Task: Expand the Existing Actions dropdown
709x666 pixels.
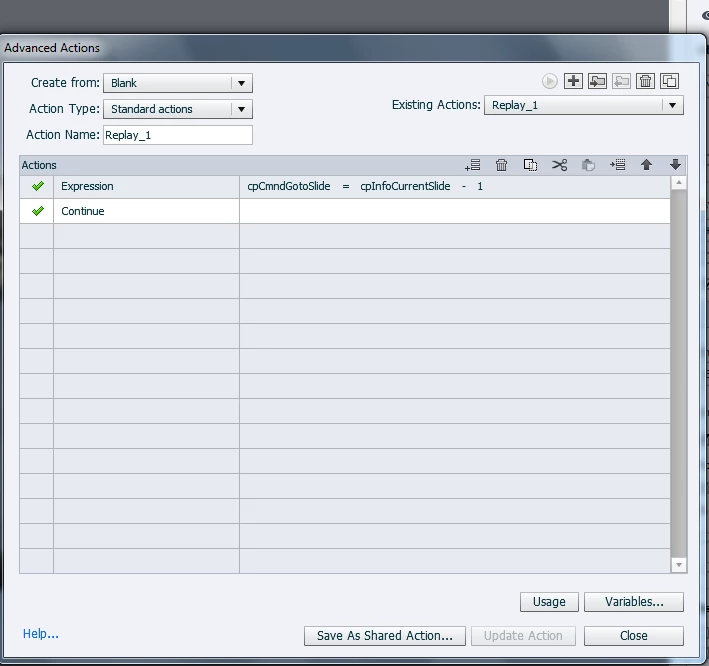Action: coord(584,105)
